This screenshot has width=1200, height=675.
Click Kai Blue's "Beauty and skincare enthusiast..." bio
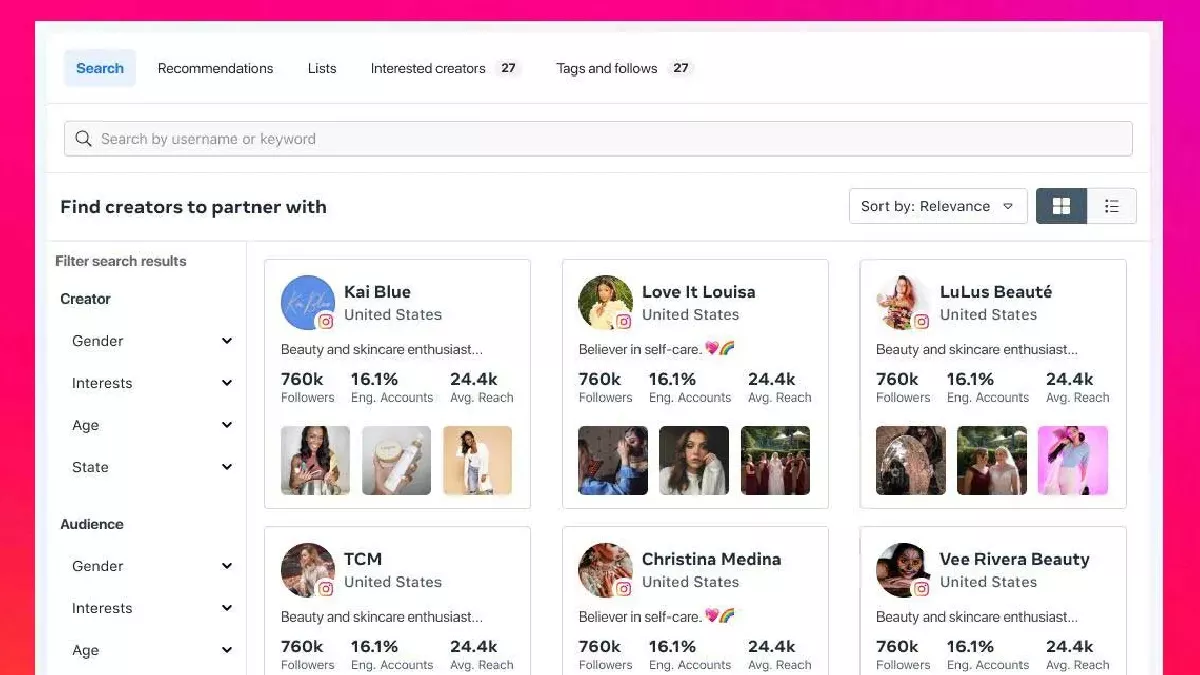(382, 350)
